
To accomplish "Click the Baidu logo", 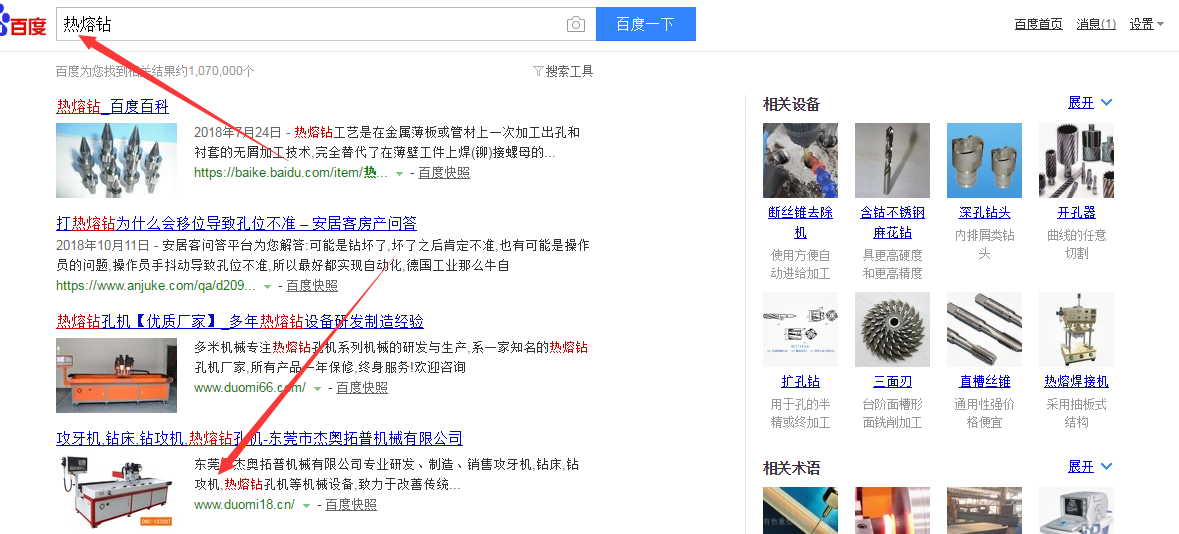I will pyautogui.click(x=24, y=24).
